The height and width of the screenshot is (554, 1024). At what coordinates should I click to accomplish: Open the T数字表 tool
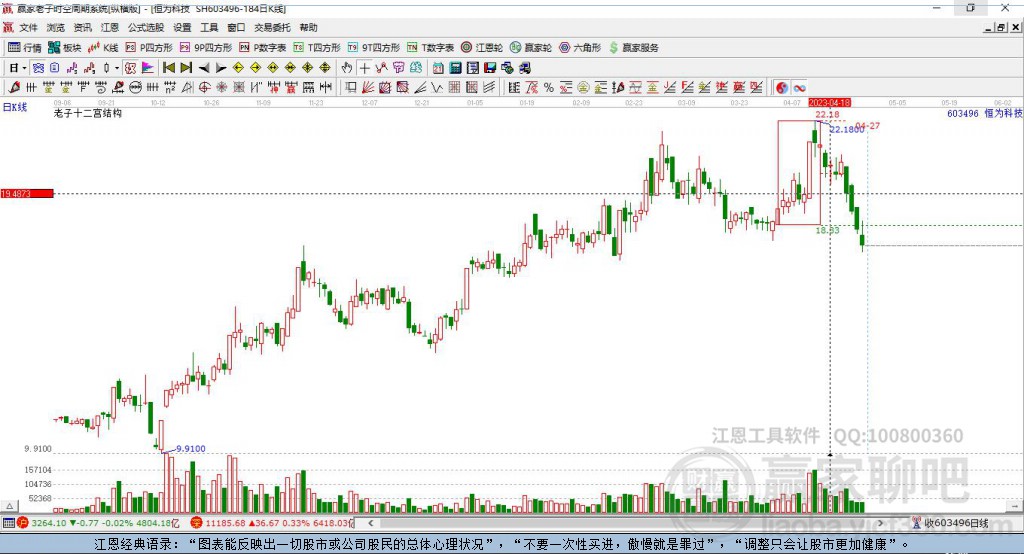tap(430, 48)
